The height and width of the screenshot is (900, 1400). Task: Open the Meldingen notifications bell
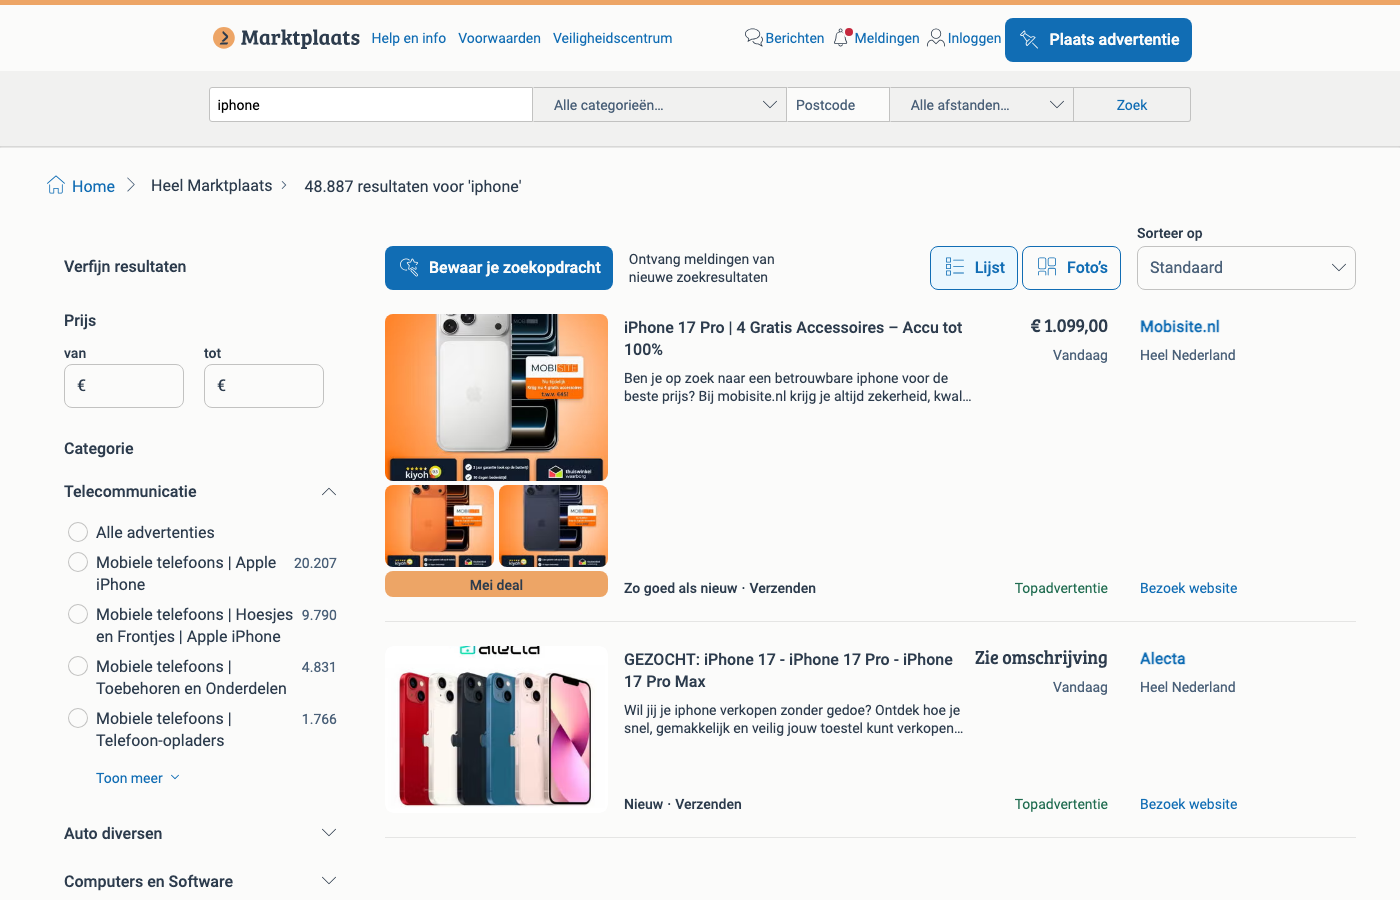click(876, 38)
